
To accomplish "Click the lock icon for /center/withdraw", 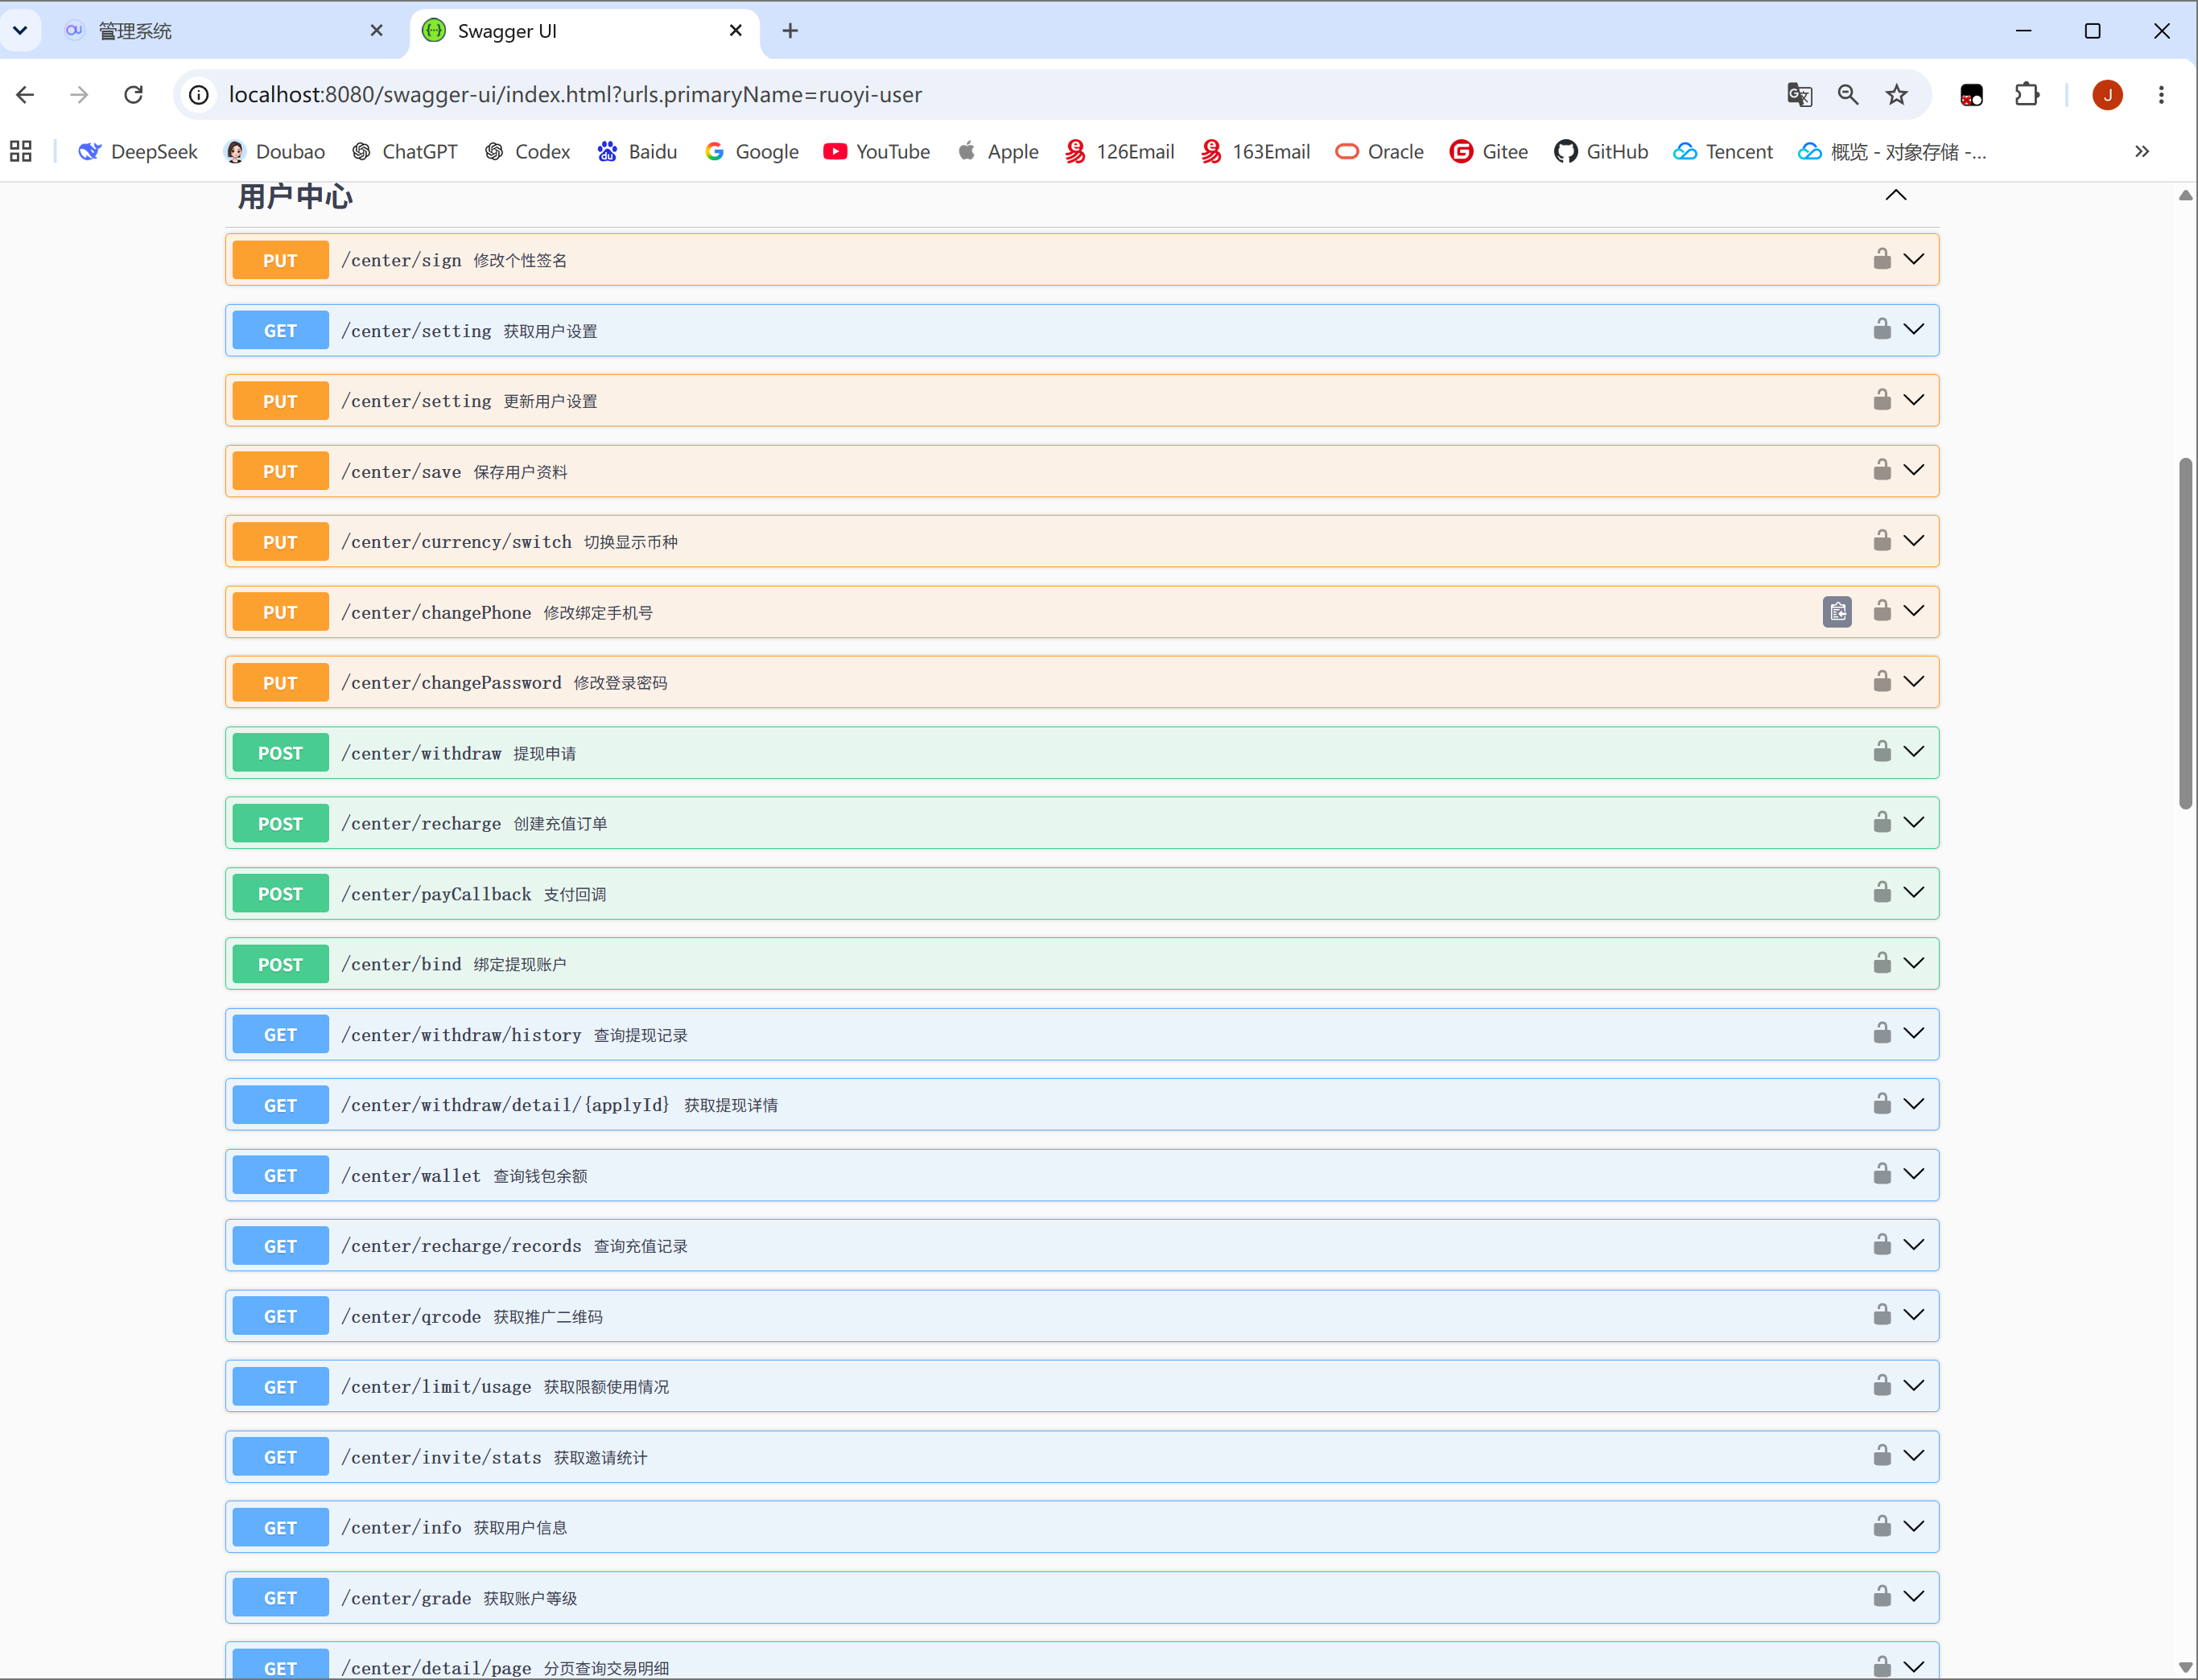I will (x=1882, y=751).
